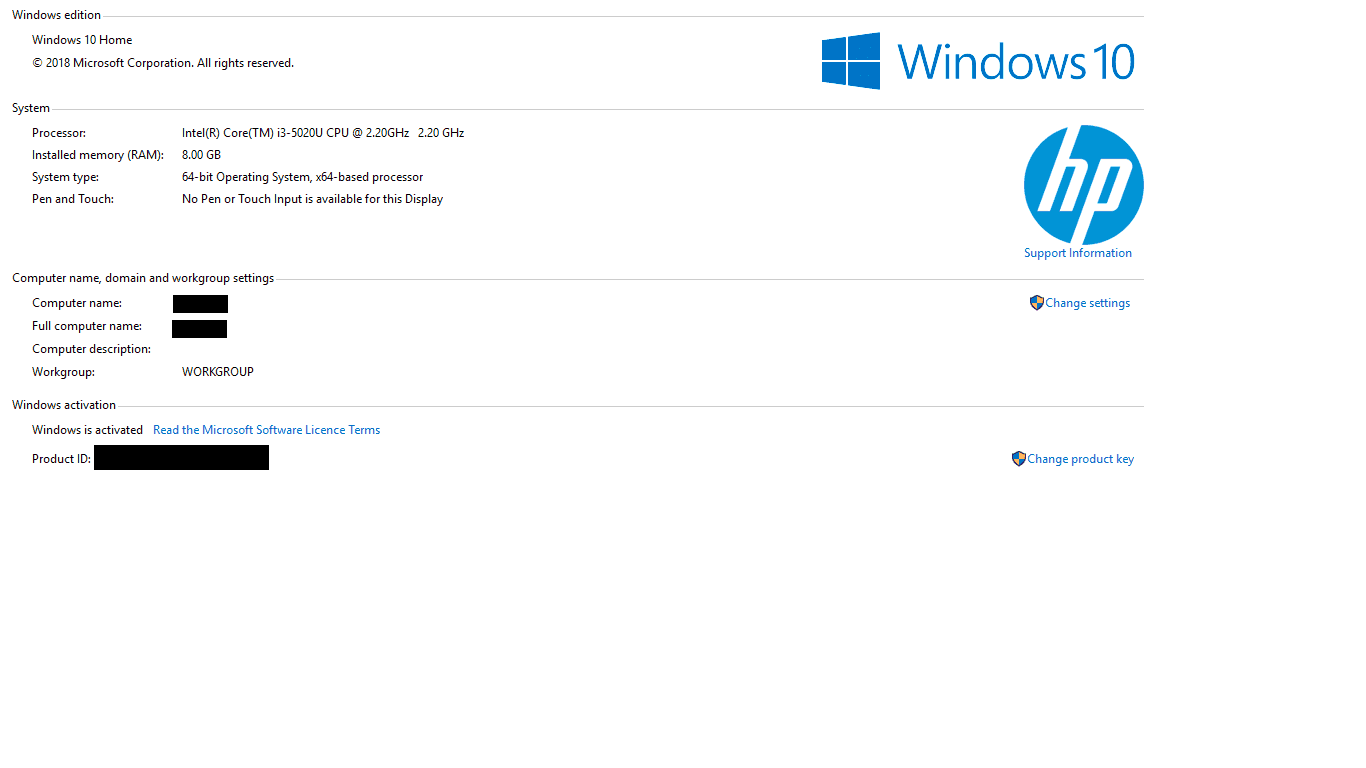Click the Pen and Touch: label
Image resolution: width=1366 pixels, height=768 pixels.
point(73,199)
